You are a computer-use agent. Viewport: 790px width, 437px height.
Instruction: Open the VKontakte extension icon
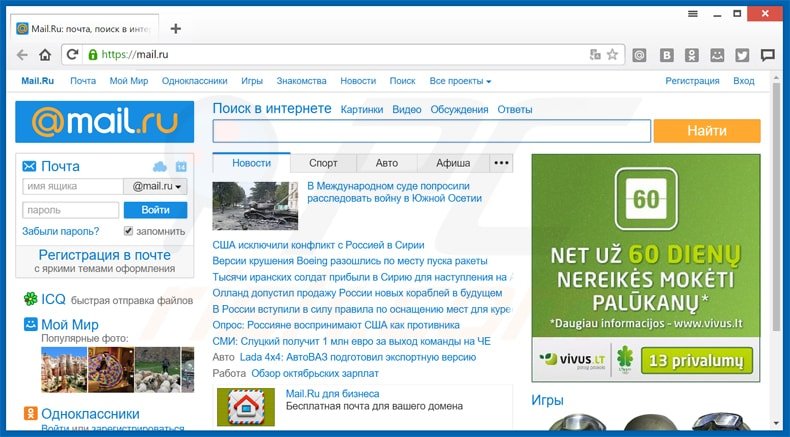(x=667, y=55)
